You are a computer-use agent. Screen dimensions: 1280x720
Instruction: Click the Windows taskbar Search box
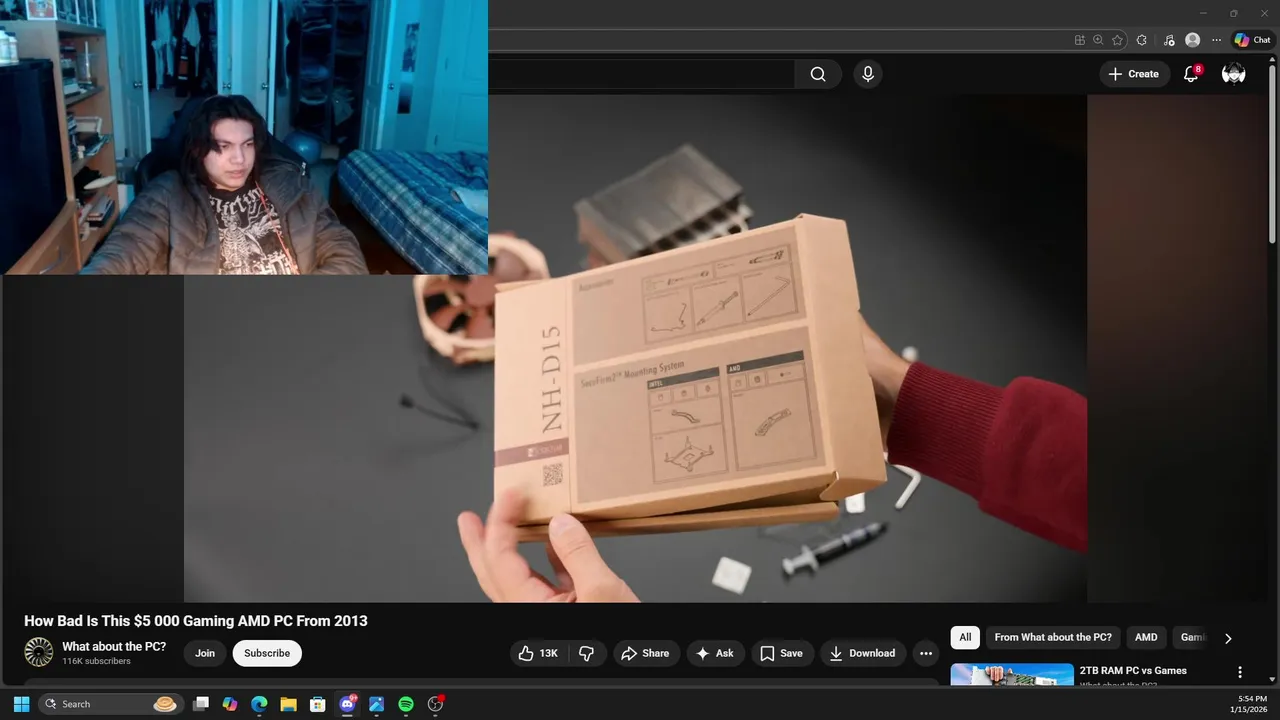click(111, 704)
